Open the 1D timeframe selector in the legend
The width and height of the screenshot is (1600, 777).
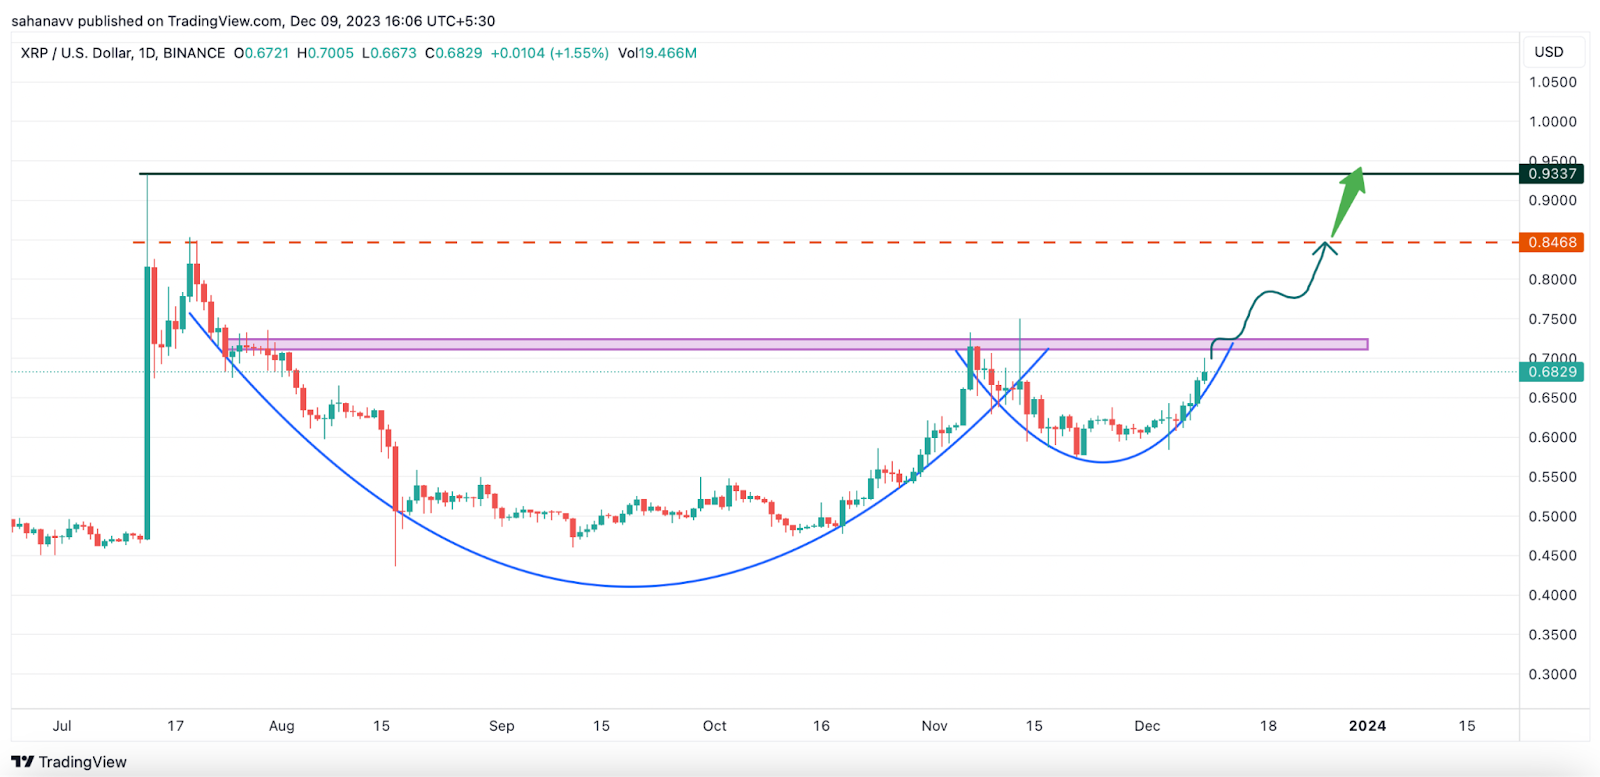(x=148, y=54)
